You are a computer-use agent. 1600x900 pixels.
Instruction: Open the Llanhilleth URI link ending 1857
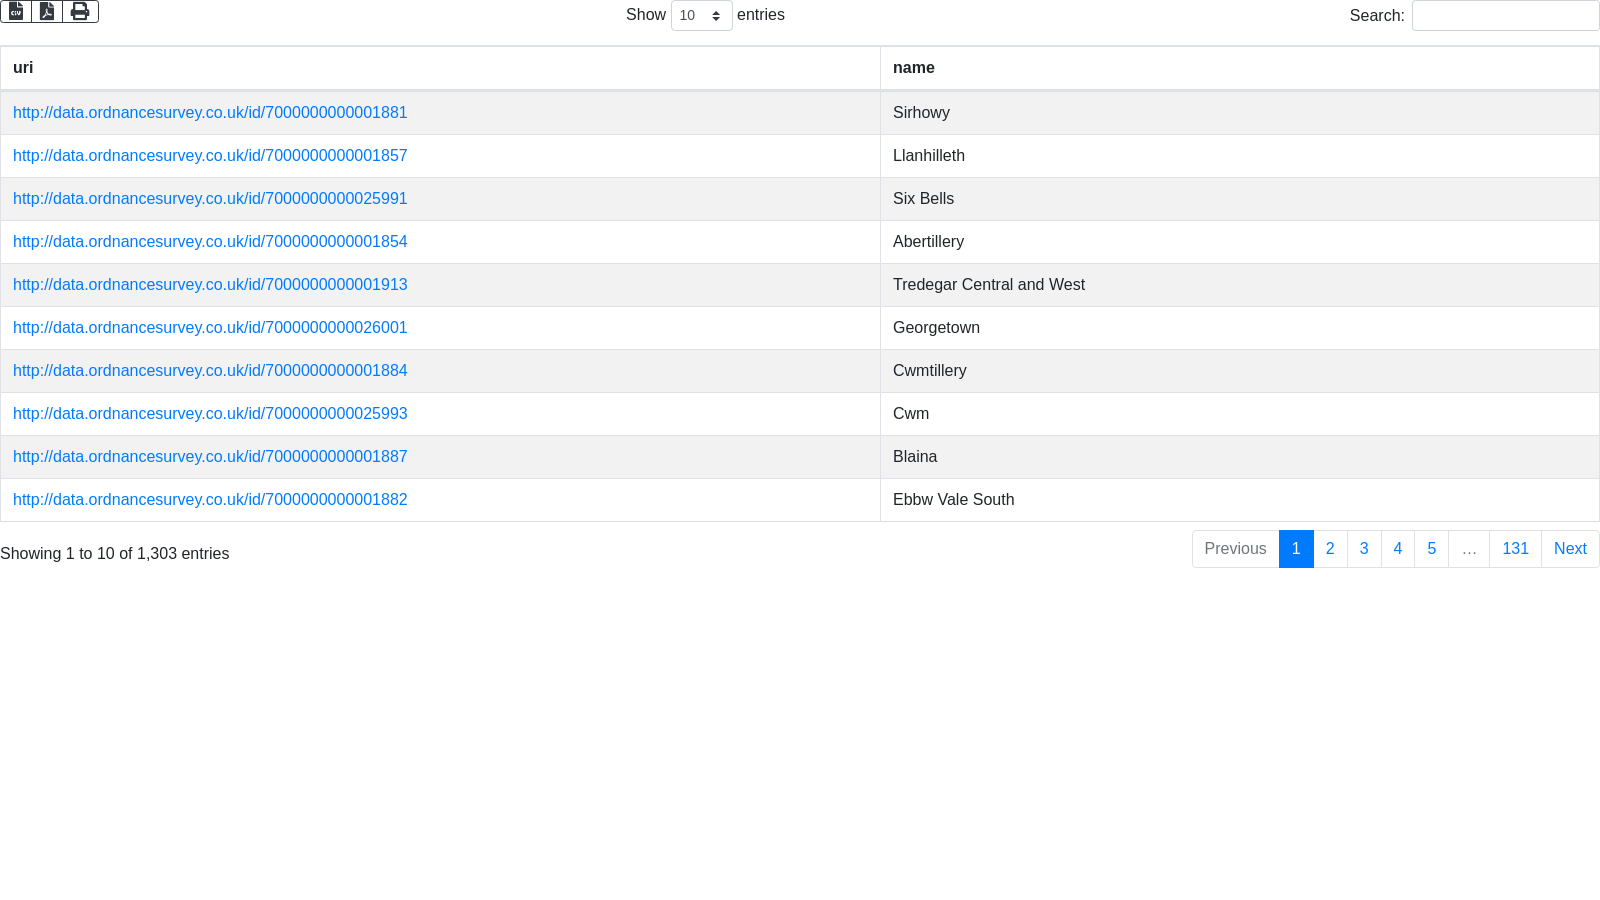[x=210, y=156]
